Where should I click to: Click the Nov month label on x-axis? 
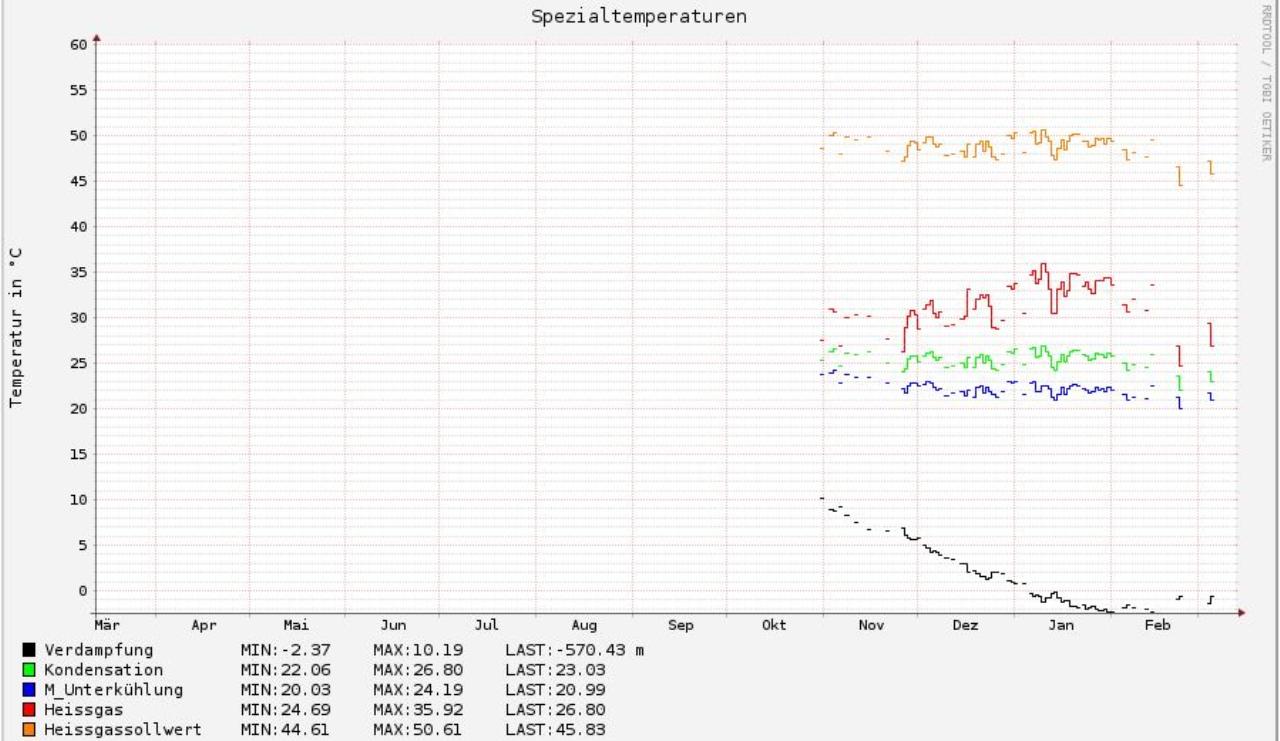pyautogui.click(x=871, y=625)
